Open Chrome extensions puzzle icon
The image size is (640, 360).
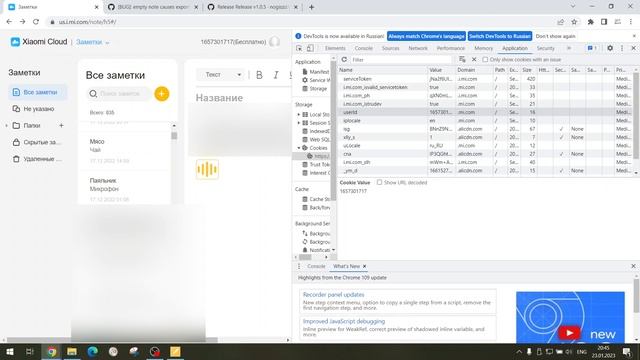pos(590,22)
